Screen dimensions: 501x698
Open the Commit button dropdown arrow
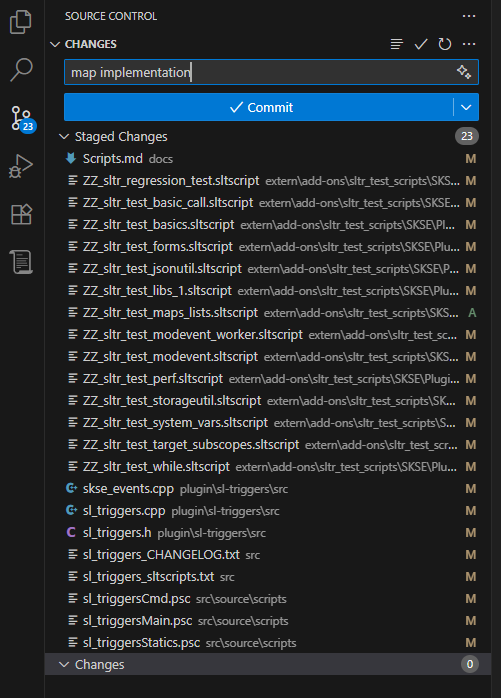click(466, 107)
